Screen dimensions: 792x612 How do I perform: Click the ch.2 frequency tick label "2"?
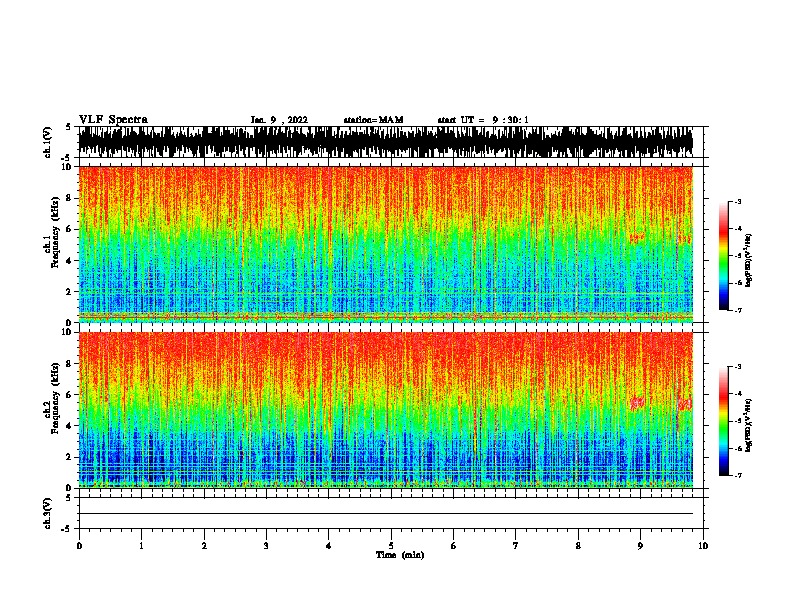pyautogui.click(x=69, y=457)
